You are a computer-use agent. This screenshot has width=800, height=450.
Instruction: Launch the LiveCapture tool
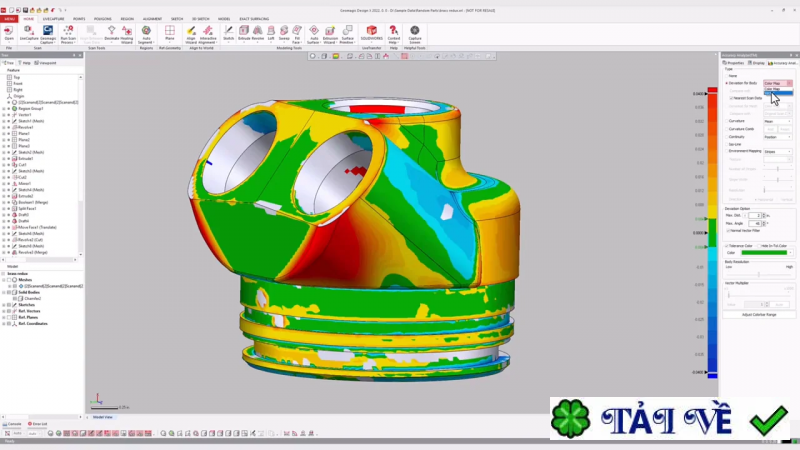29,34
